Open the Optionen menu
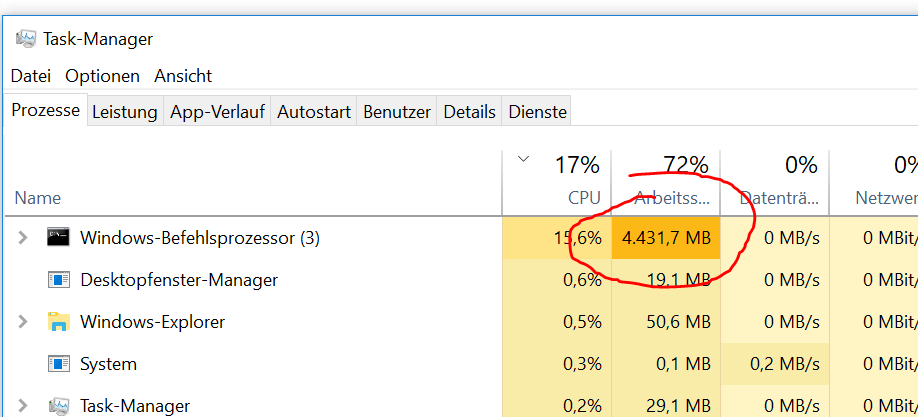Screen dimensions: 918x417 [x=102, y=76]
